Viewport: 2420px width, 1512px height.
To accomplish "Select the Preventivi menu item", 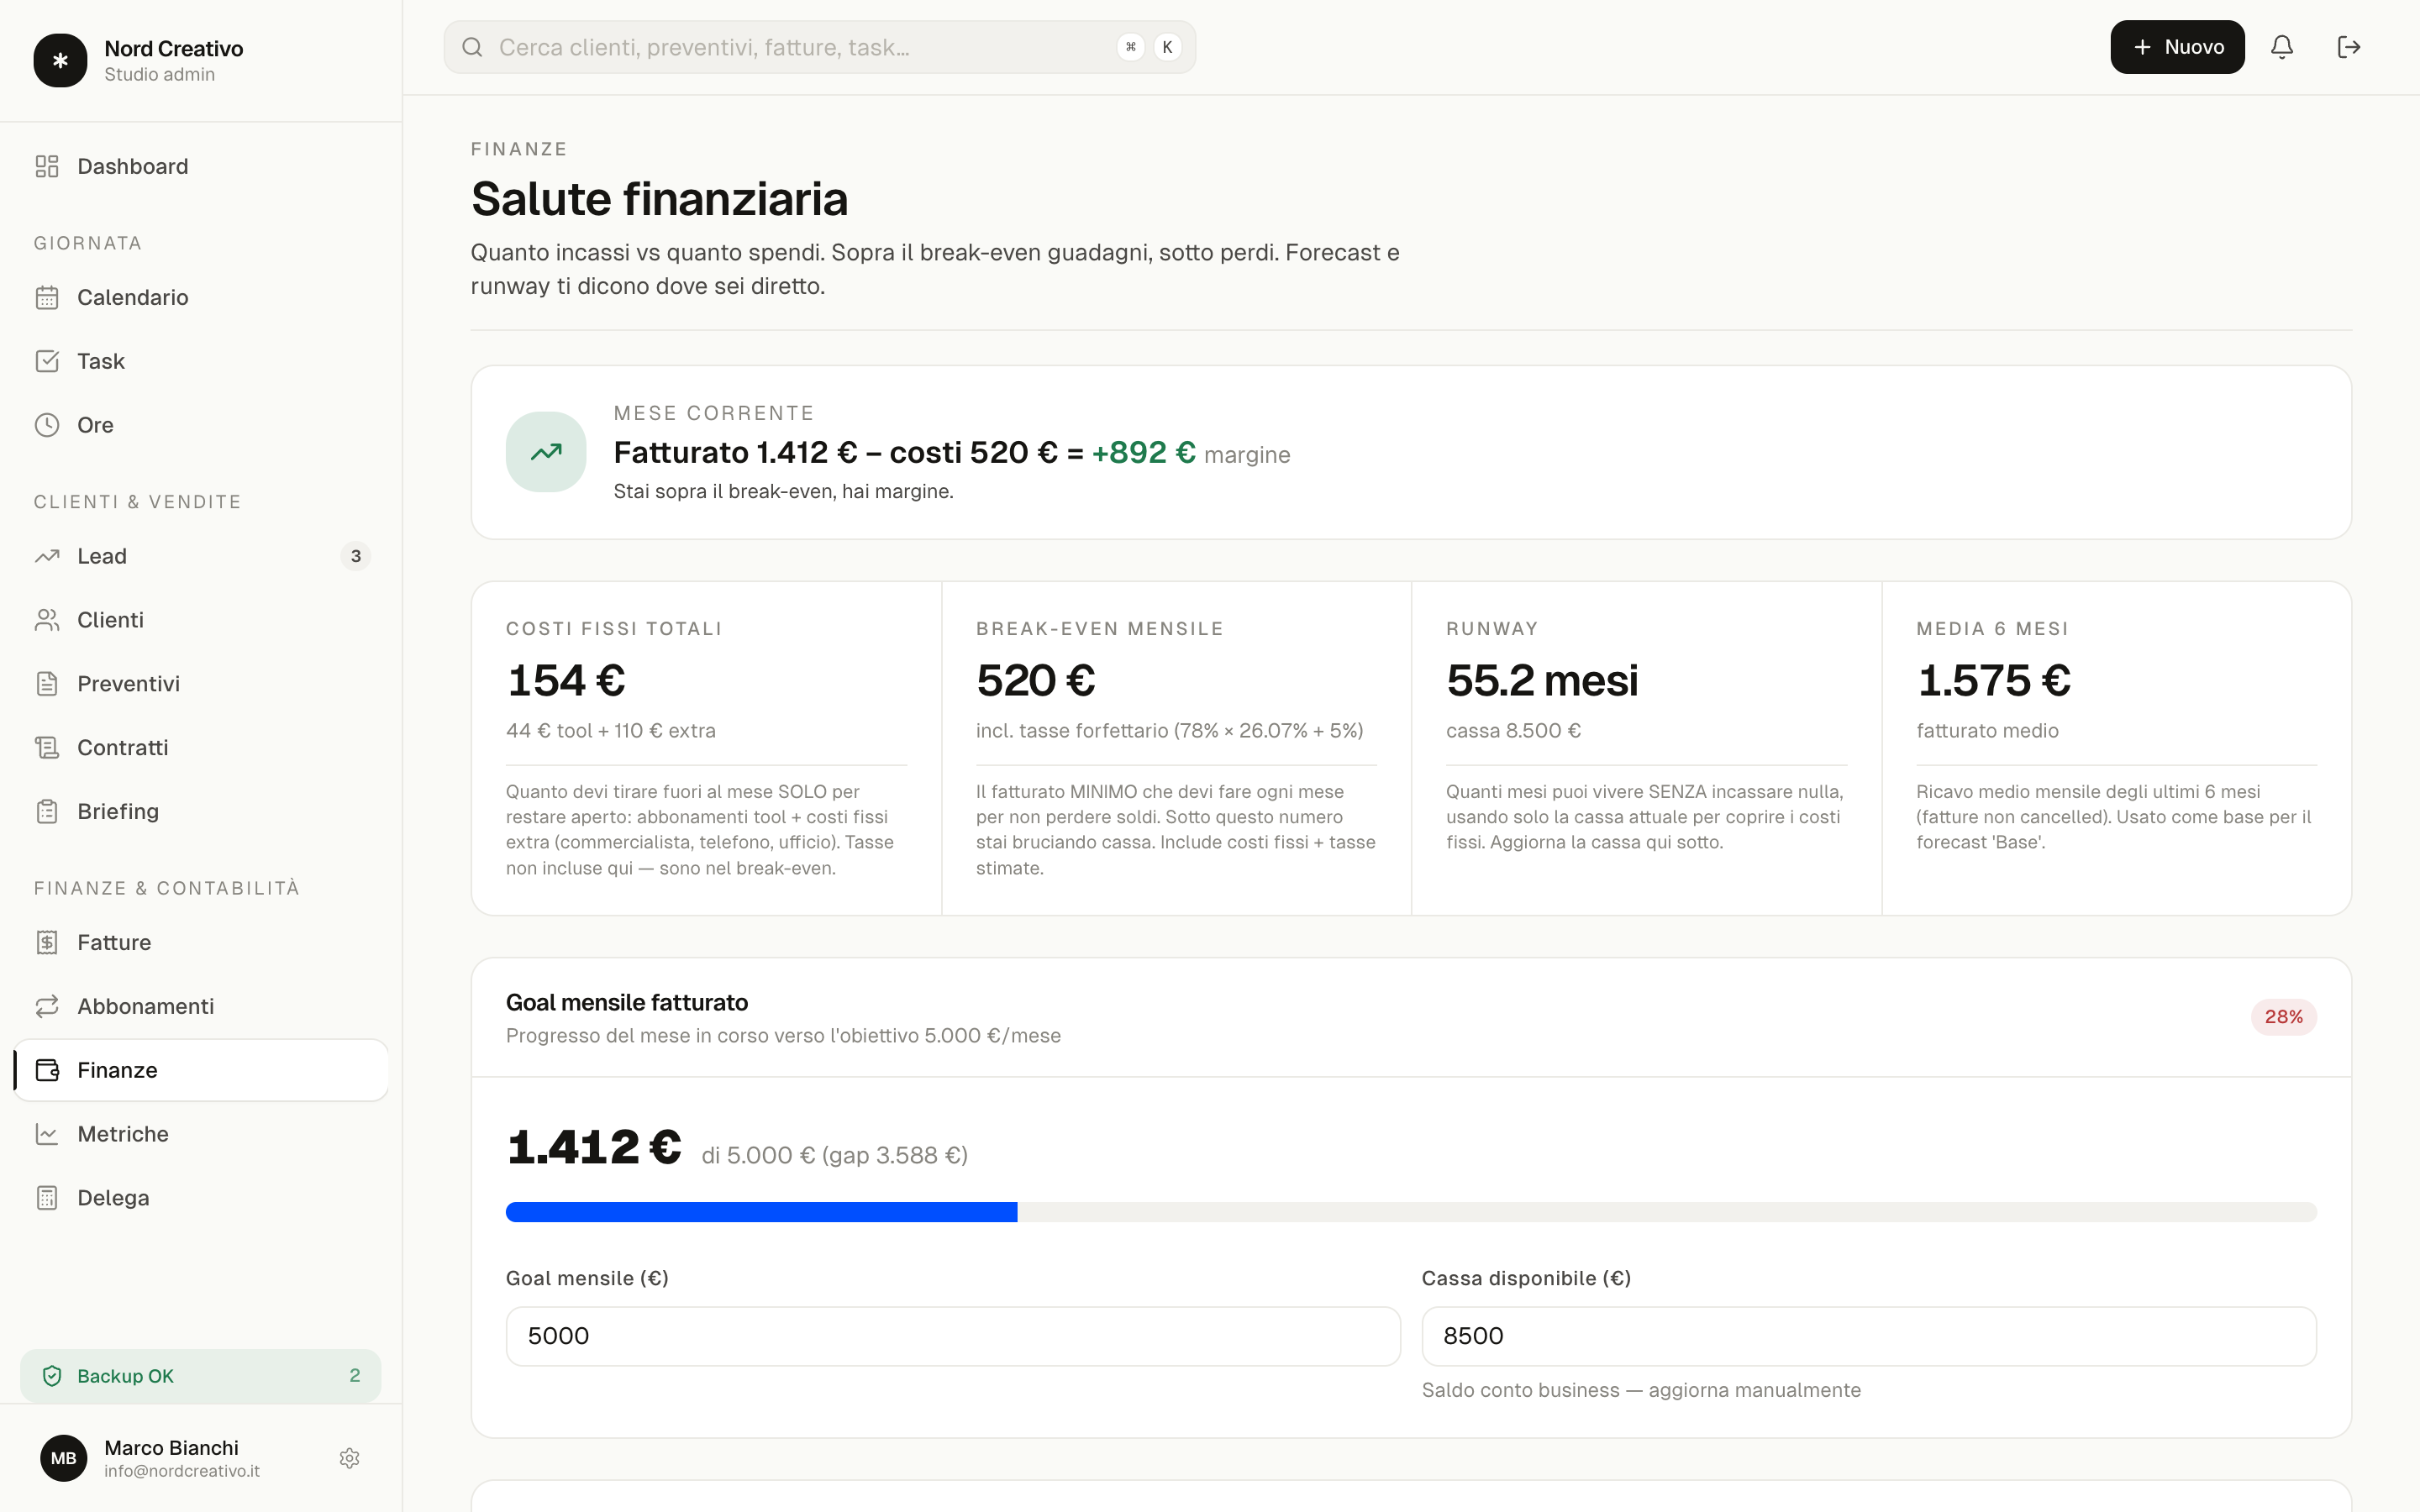I will click(201, 684).
